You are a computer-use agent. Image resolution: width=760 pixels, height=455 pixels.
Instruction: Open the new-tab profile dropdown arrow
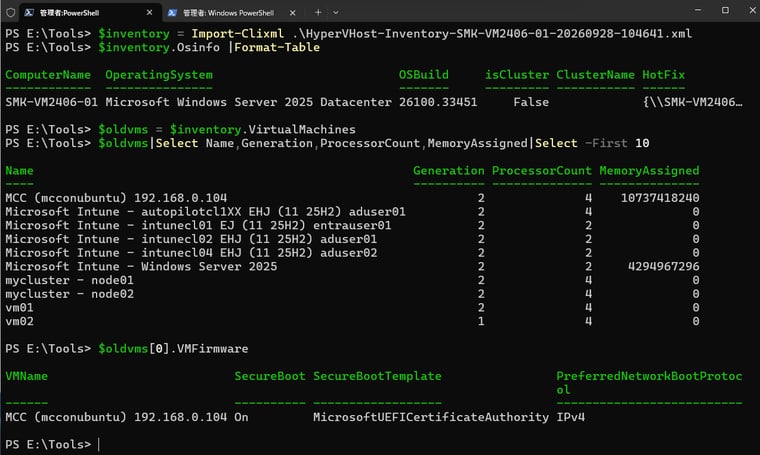click(335, 13)
